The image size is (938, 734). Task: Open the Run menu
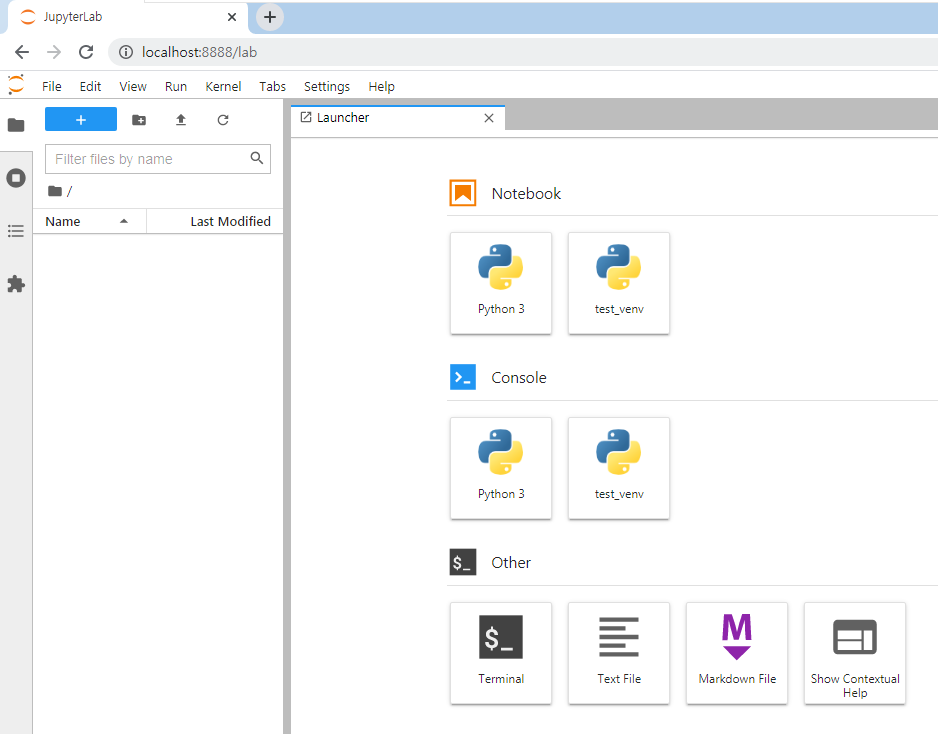pos(176,86)
